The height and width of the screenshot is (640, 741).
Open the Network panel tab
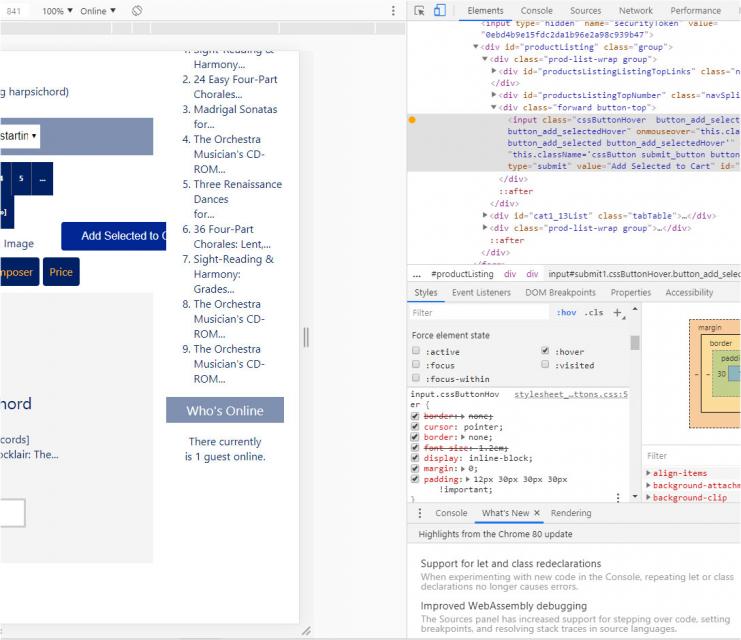click(636, 10)
